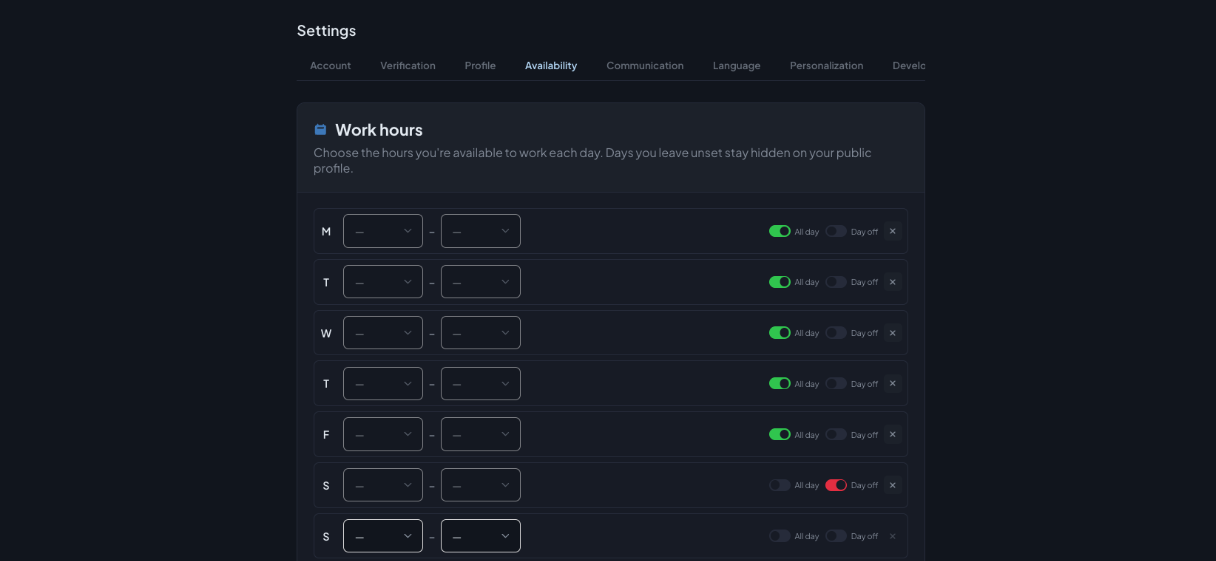Turn off the red Saturday Day off toggle

click(836, 485)
